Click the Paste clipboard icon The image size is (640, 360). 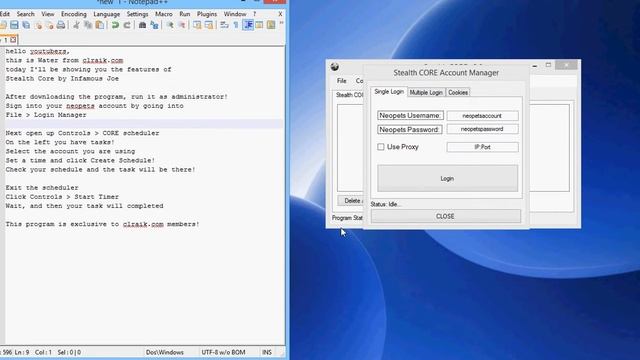pos(100,25)
